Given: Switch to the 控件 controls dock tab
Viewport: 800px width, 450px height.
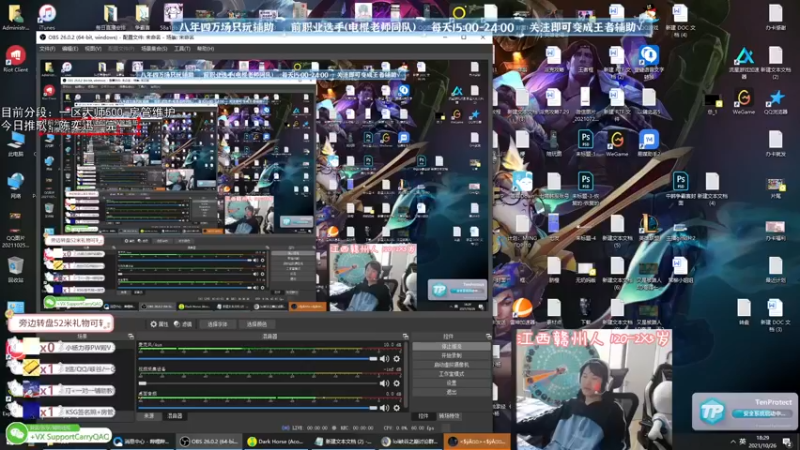Looking at the screenshot, I should tap(423, 416).
